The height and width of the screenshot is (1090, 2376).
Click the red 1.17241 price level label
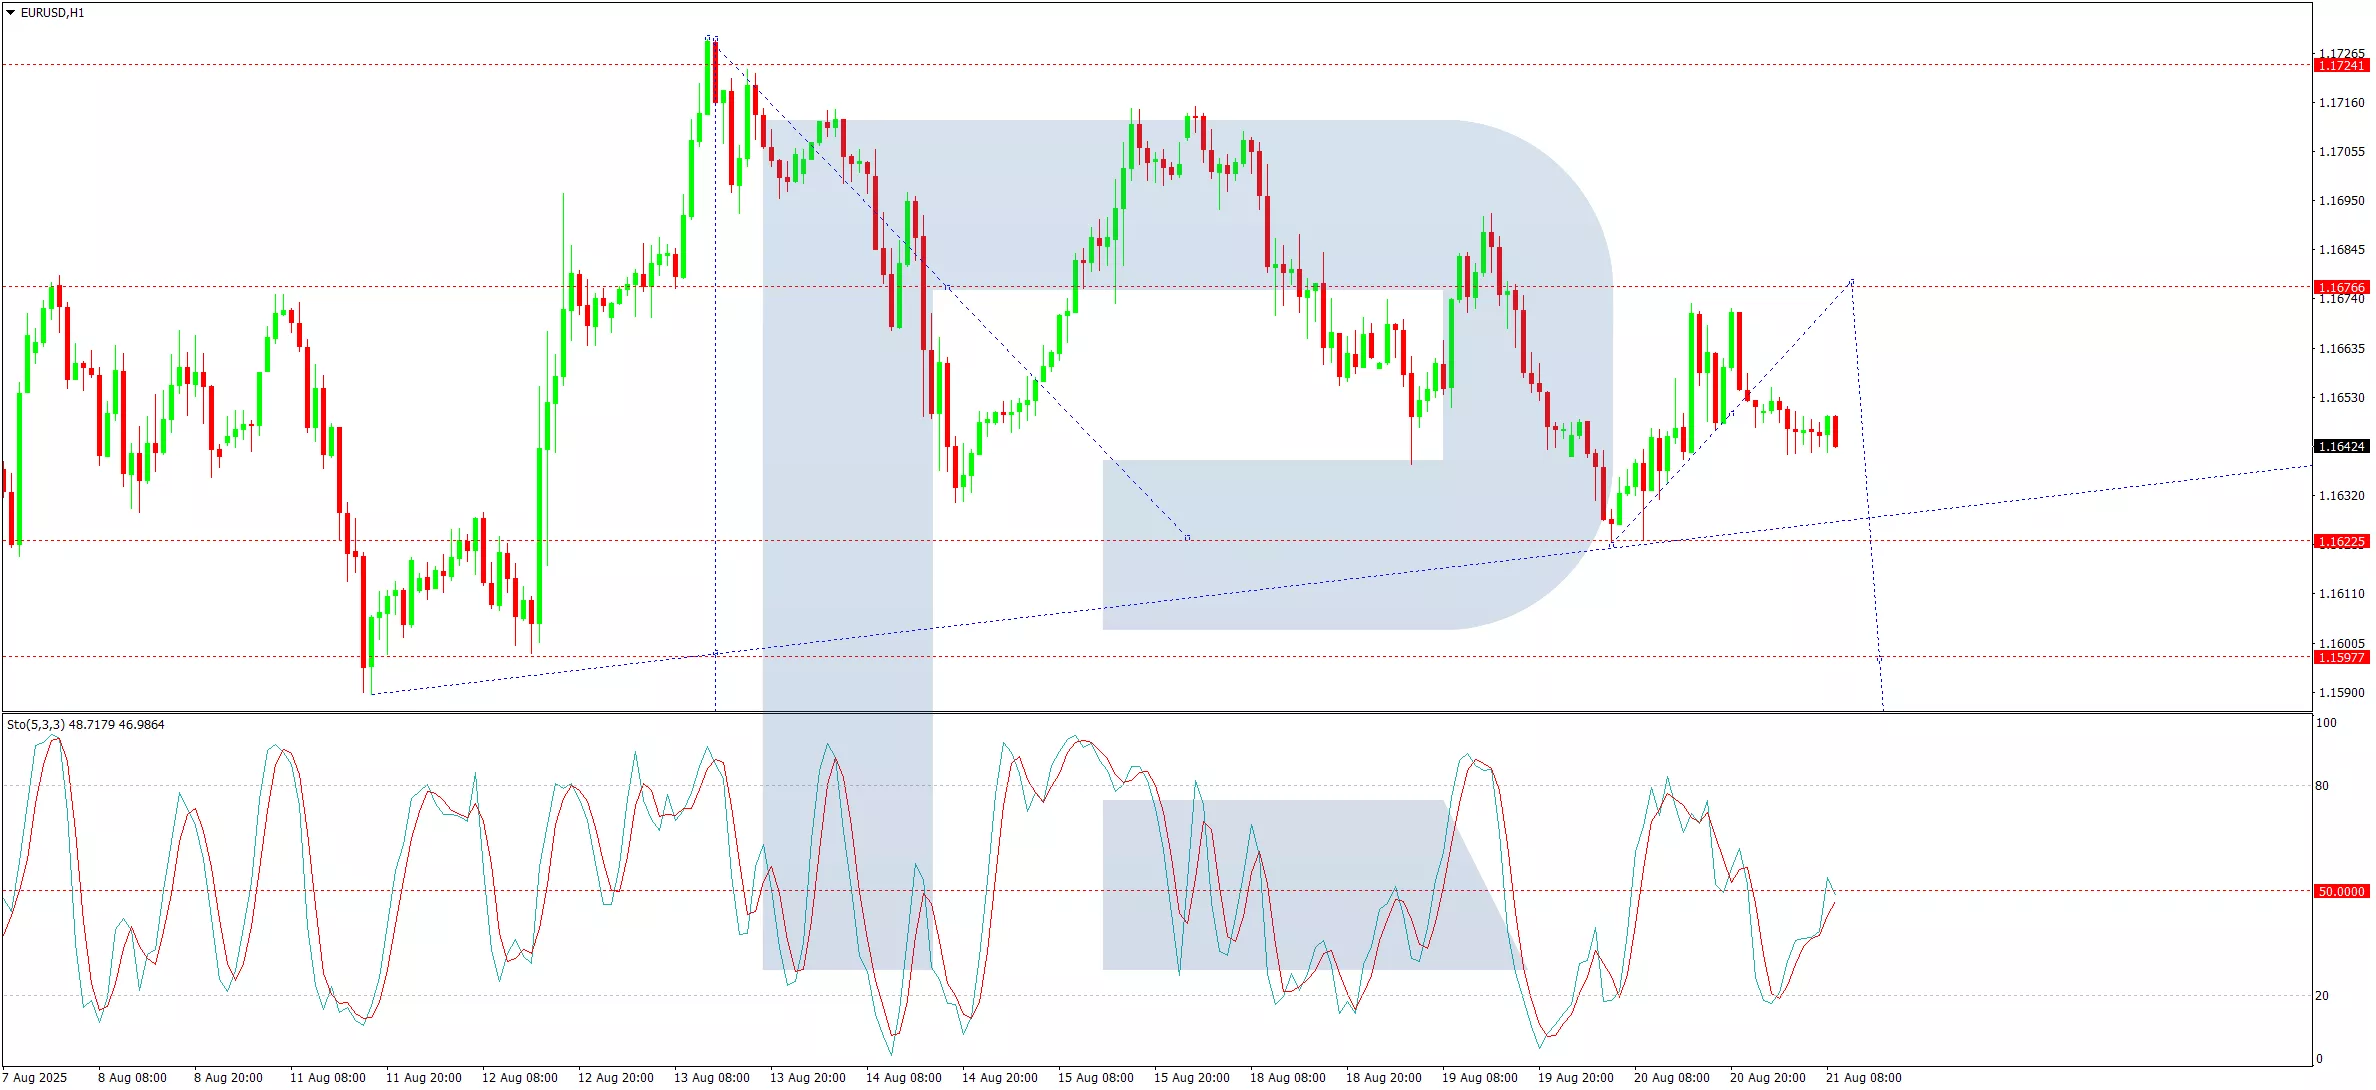[2341, 65]
